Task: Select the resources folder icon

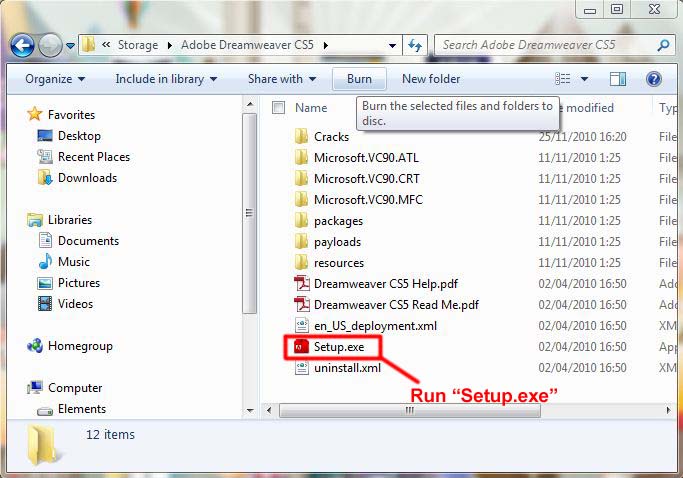Action: click(301, 263)
